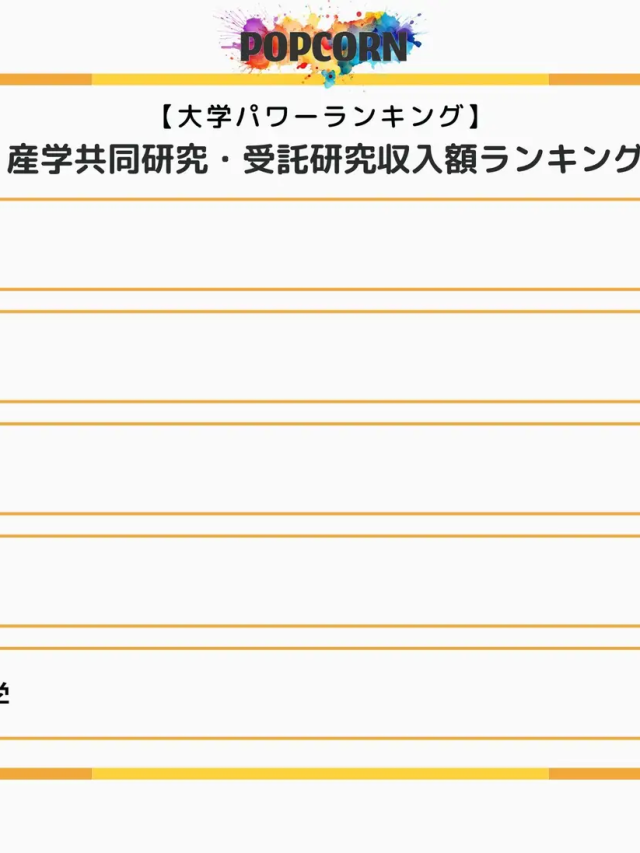Screen dimensions: 640x853
Task: Click thin divider band between second and third rows
Action: click(320, 413)
